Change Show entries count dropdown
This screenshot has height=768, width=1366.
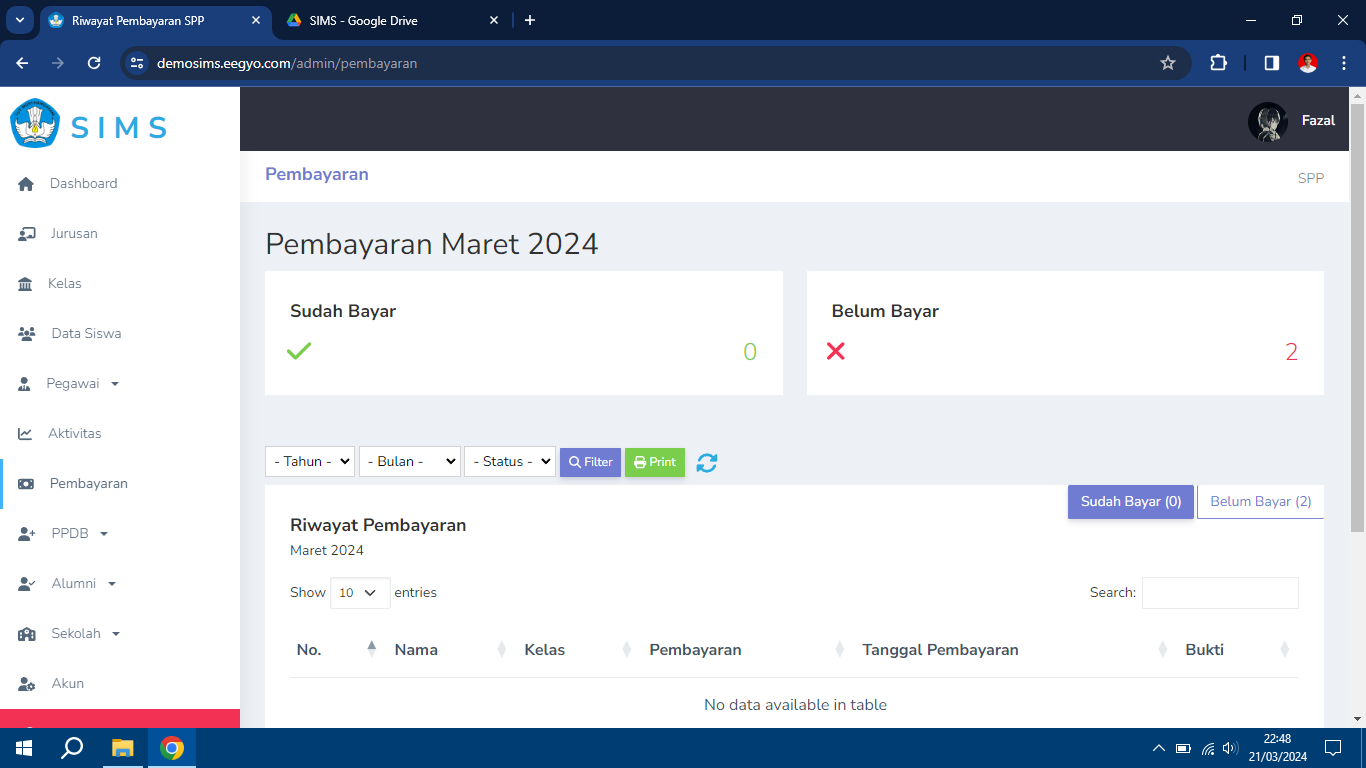[360, 593]
